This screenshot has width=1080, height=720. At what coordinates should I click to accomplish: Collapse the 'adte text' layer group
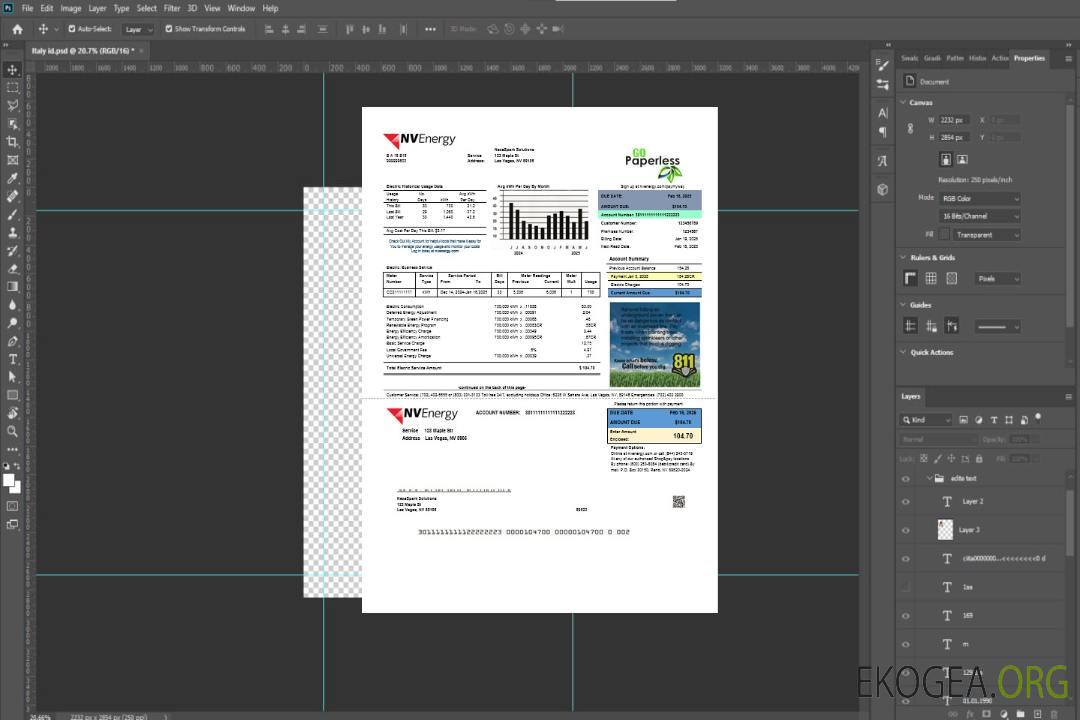(x=929, y=478)
